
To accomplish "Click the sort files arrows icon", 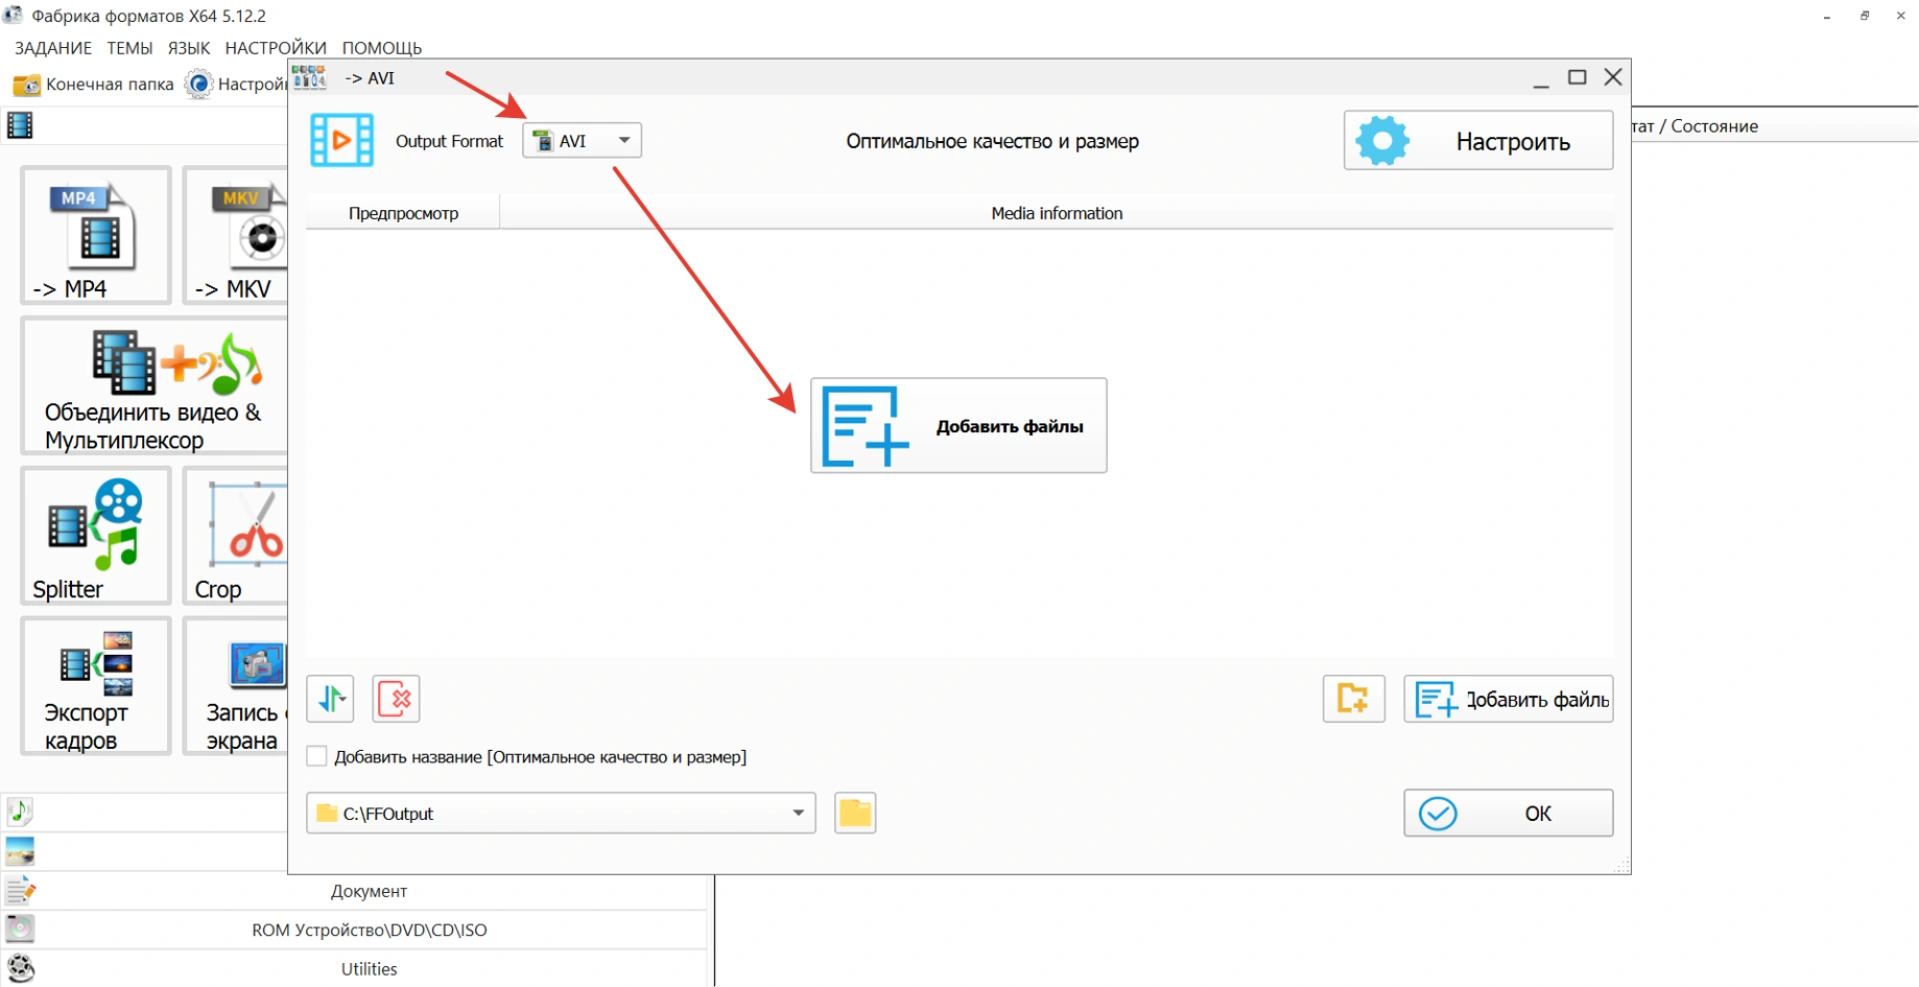I will click(x=330, y=699).
